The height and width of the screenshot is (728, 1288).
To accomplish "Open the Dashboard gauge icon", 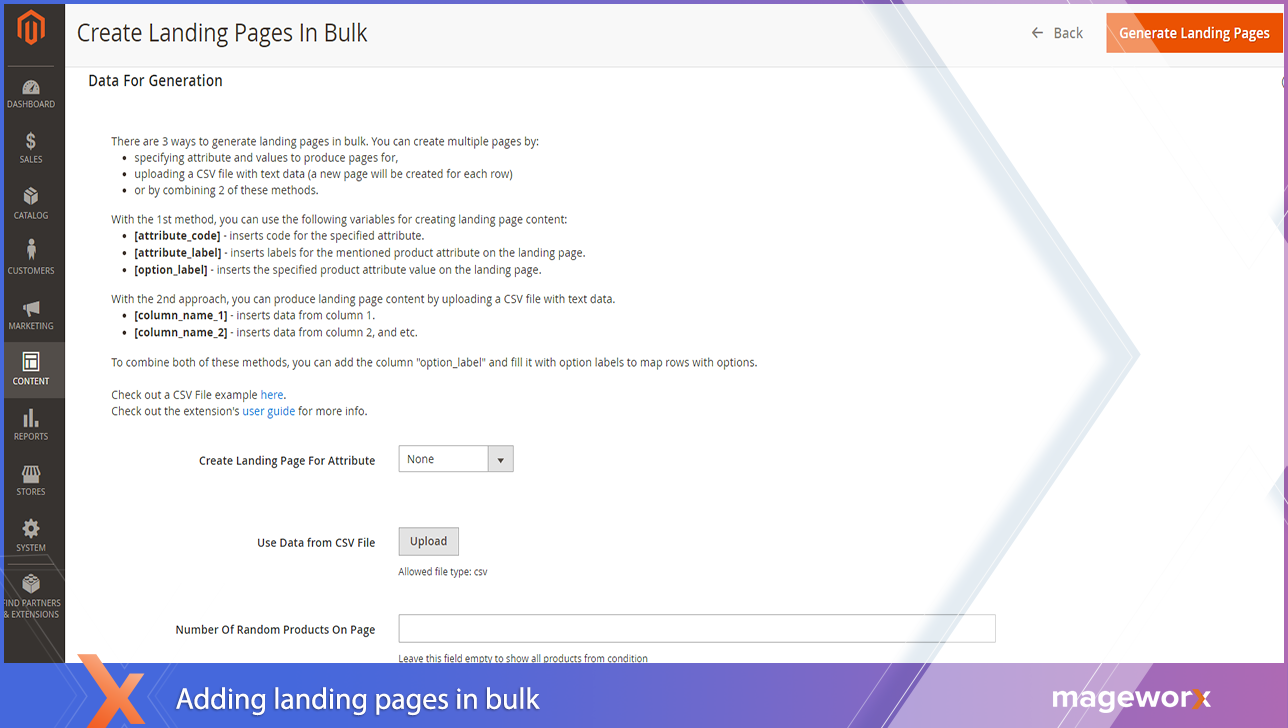I will pyautogui.click(x=31, y=88).
